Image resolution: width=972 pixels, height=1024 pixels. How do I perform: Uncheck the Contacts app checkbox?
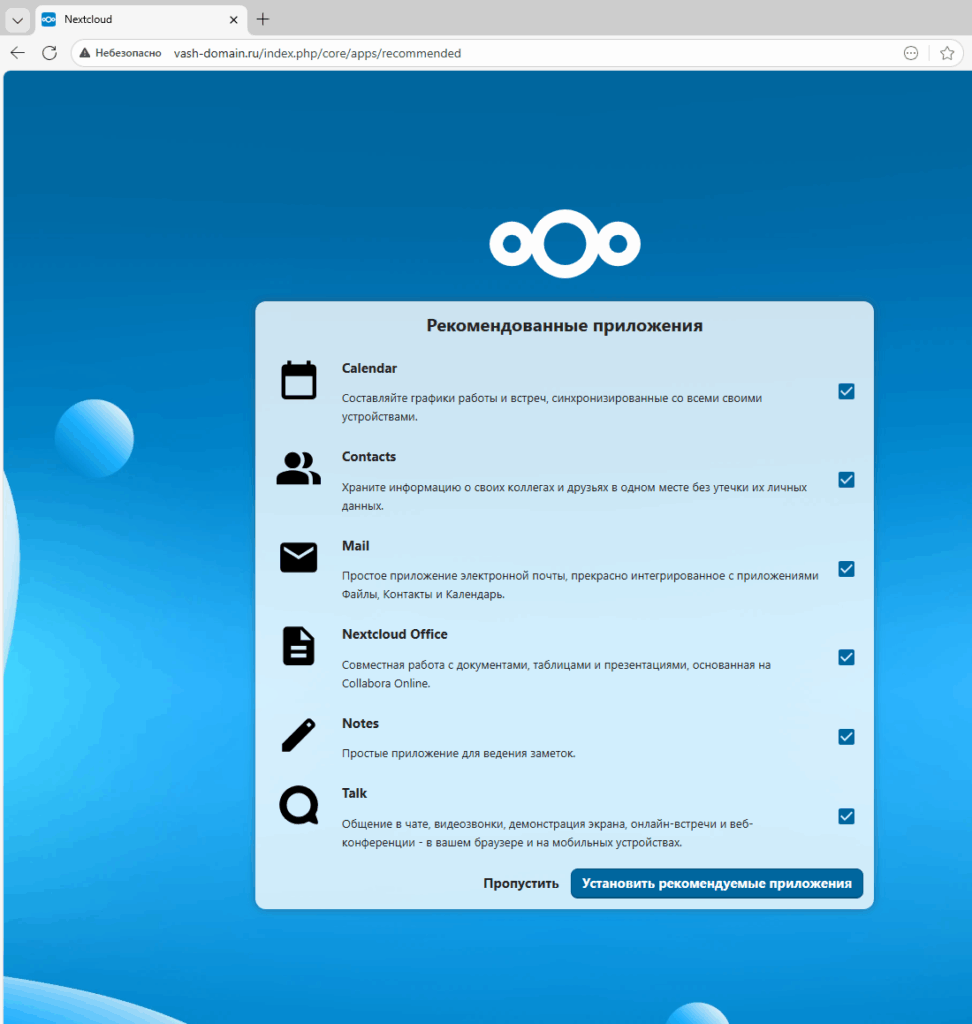pos(847,480)
